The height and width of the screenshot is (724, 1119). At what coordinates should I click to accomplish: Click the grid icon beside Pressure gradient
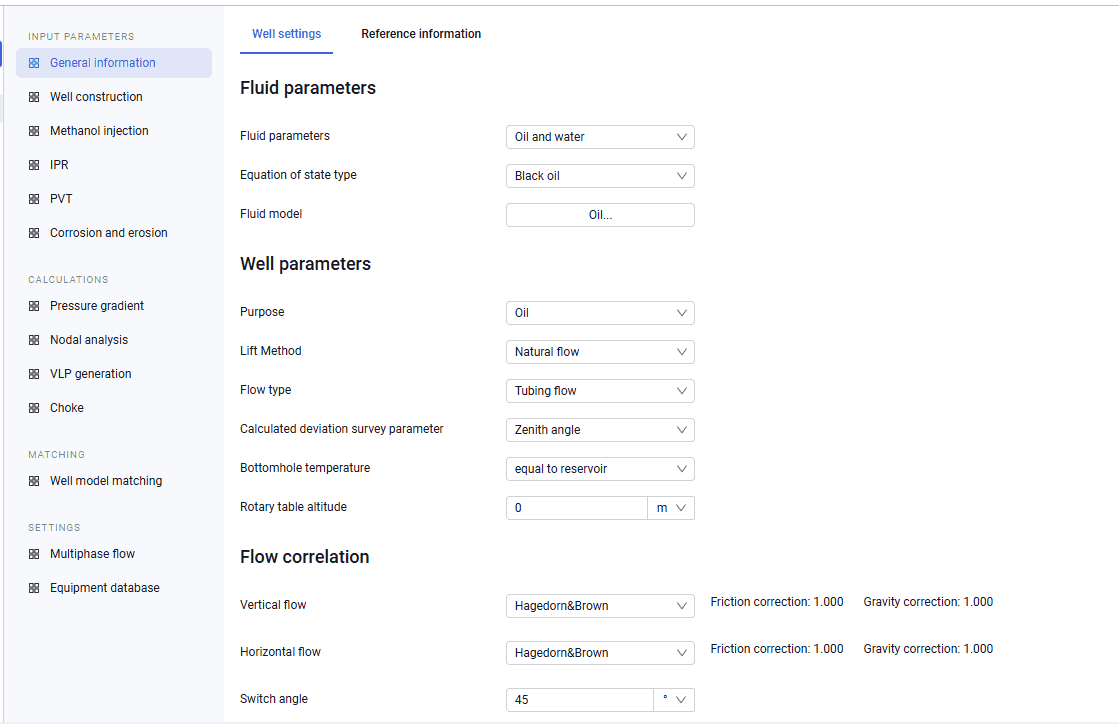coord(34,306)
